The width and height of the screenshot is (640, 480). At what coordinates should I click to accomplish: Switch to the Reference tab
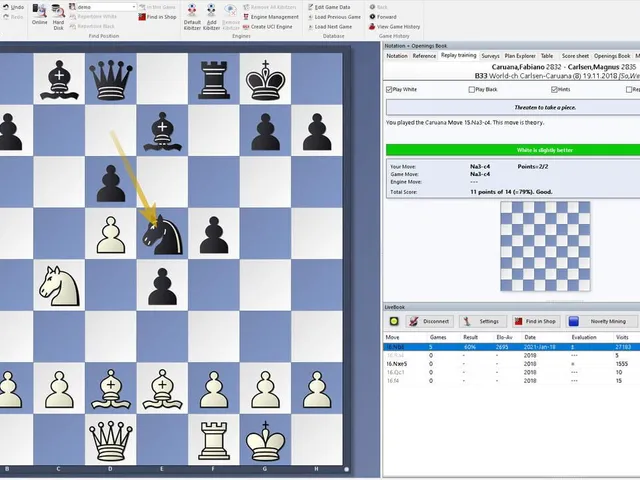click(x=424, y=56)
